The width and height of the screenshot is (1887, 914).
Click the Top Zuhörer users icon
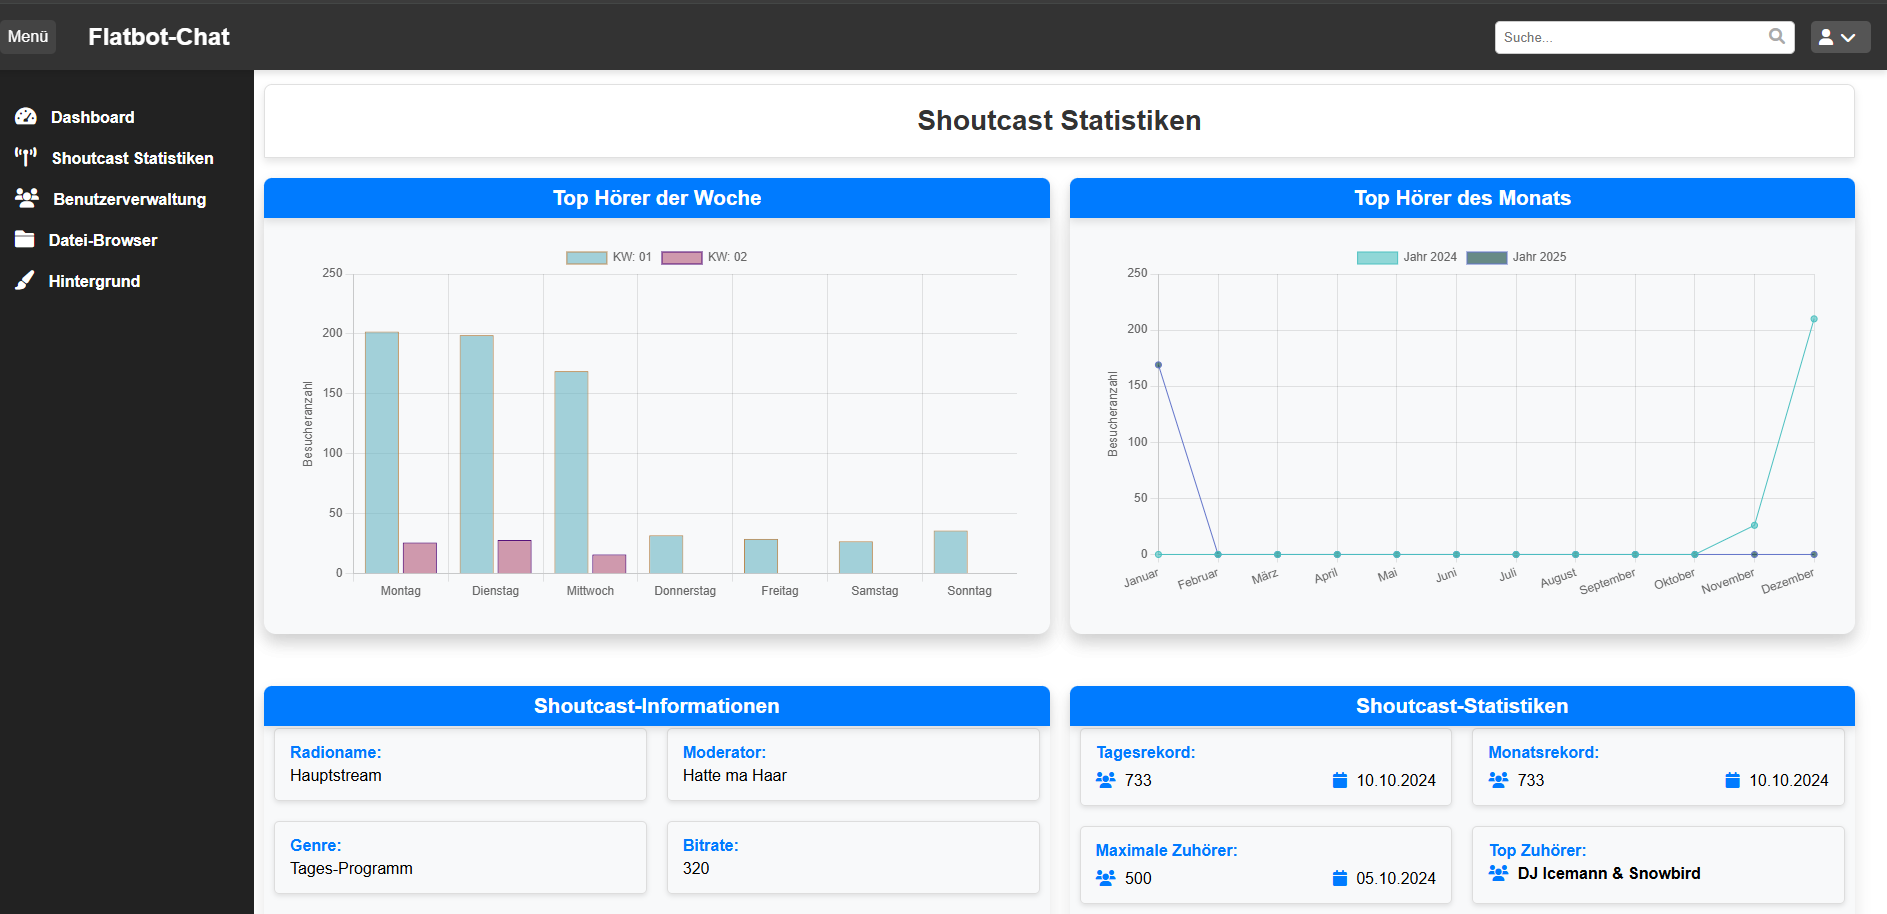click(1498, 873)
